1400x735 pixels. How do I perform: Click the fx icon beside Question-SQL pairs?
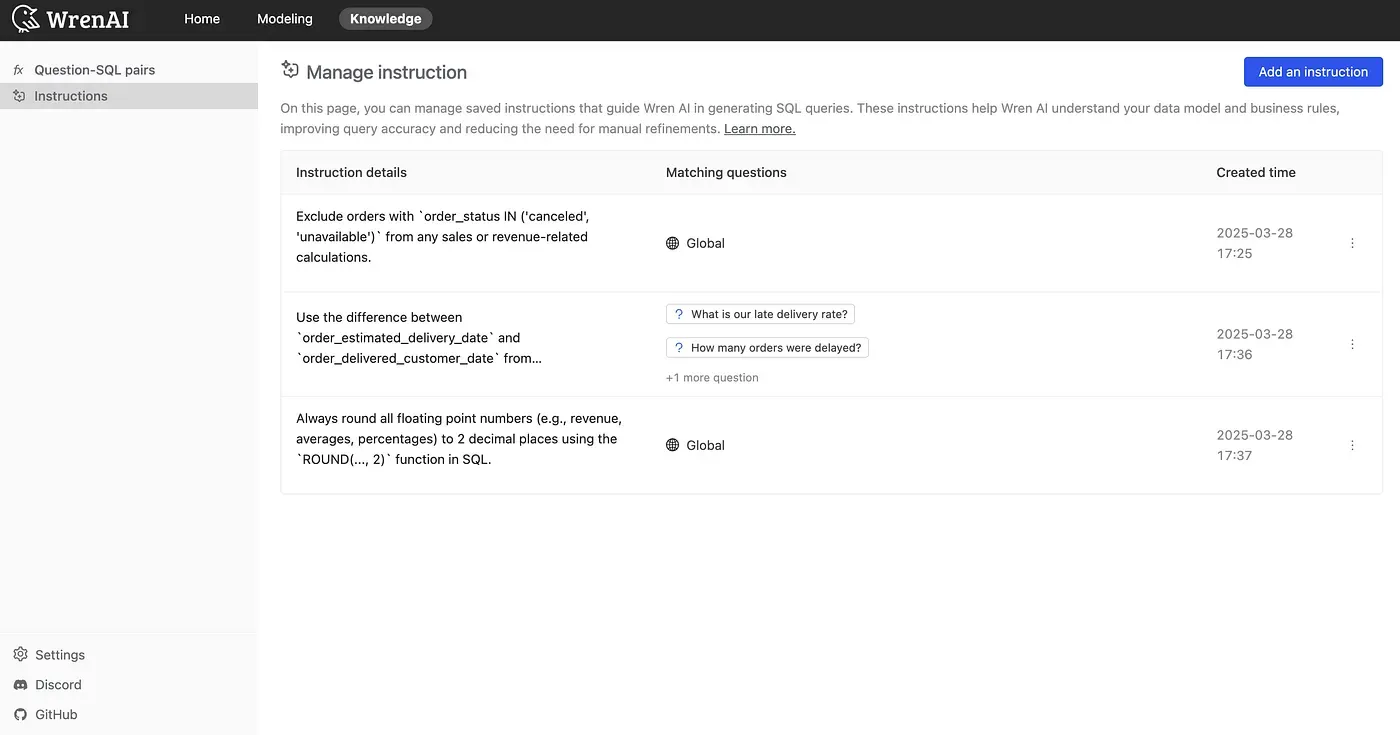18,70
